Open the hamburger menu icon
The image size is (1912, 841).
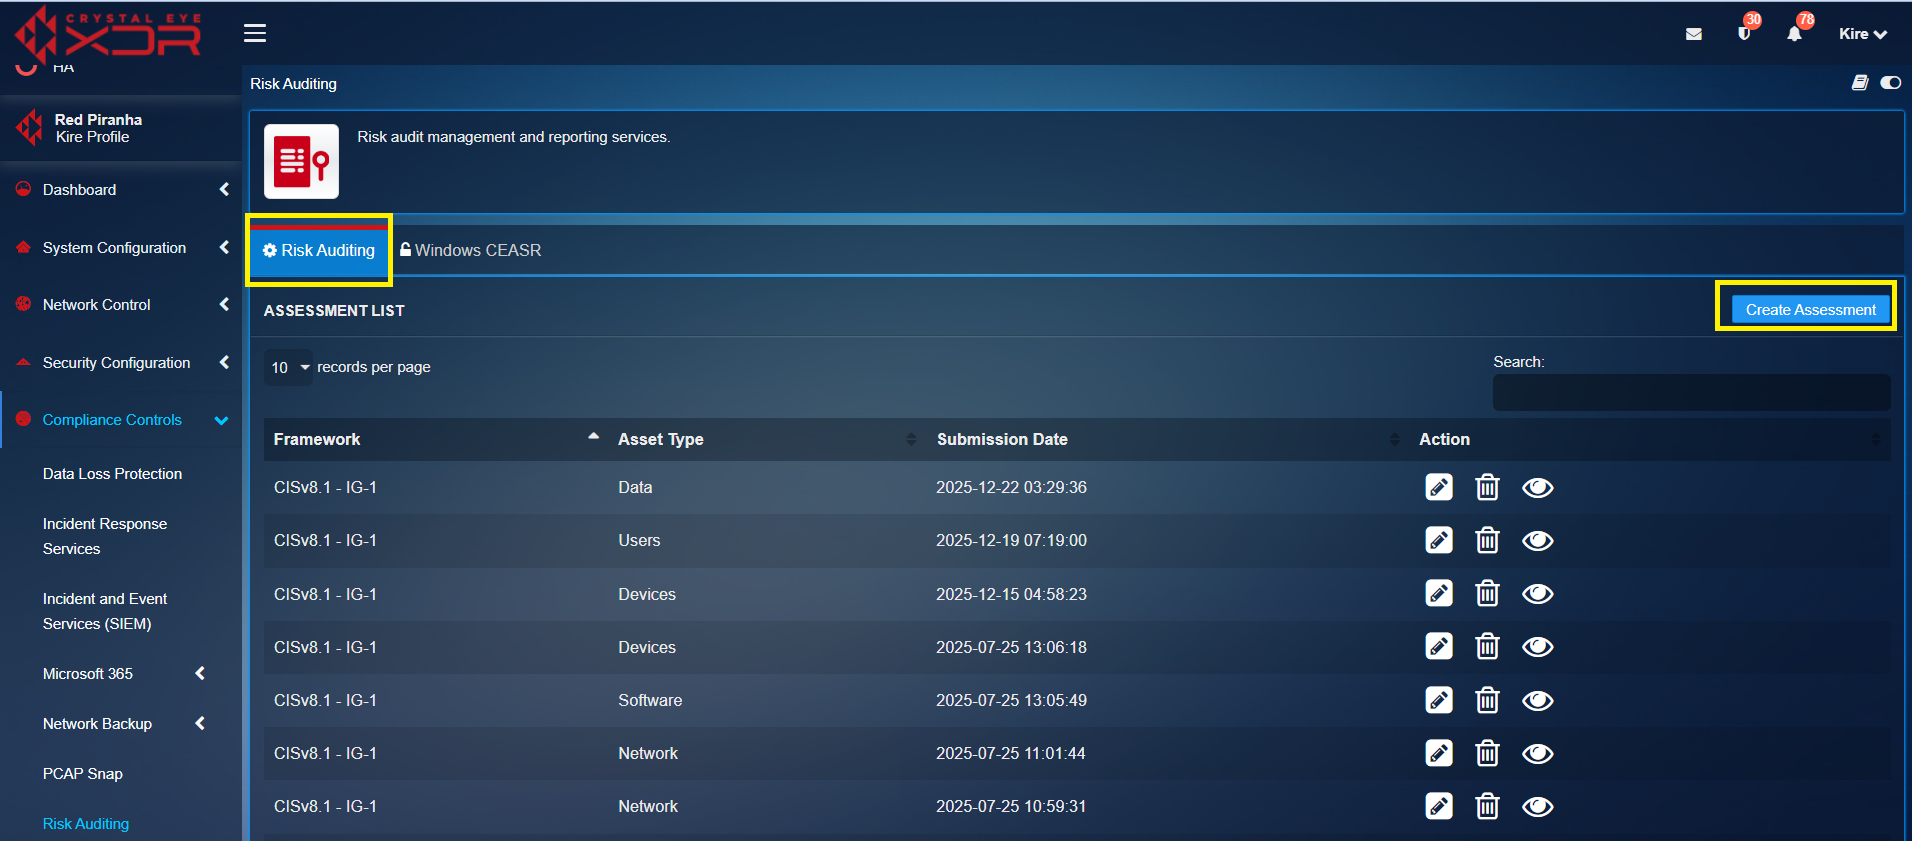[x=255, y=33]
